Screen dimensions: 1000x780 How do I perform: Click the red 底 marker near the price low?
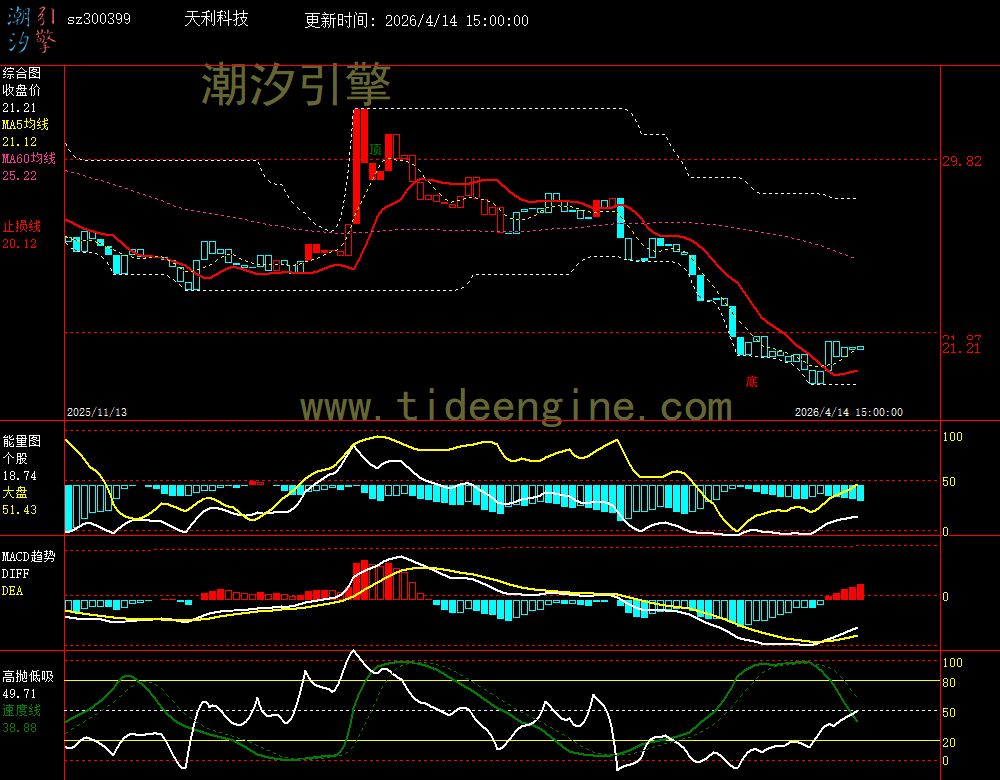tap(750, 381)
